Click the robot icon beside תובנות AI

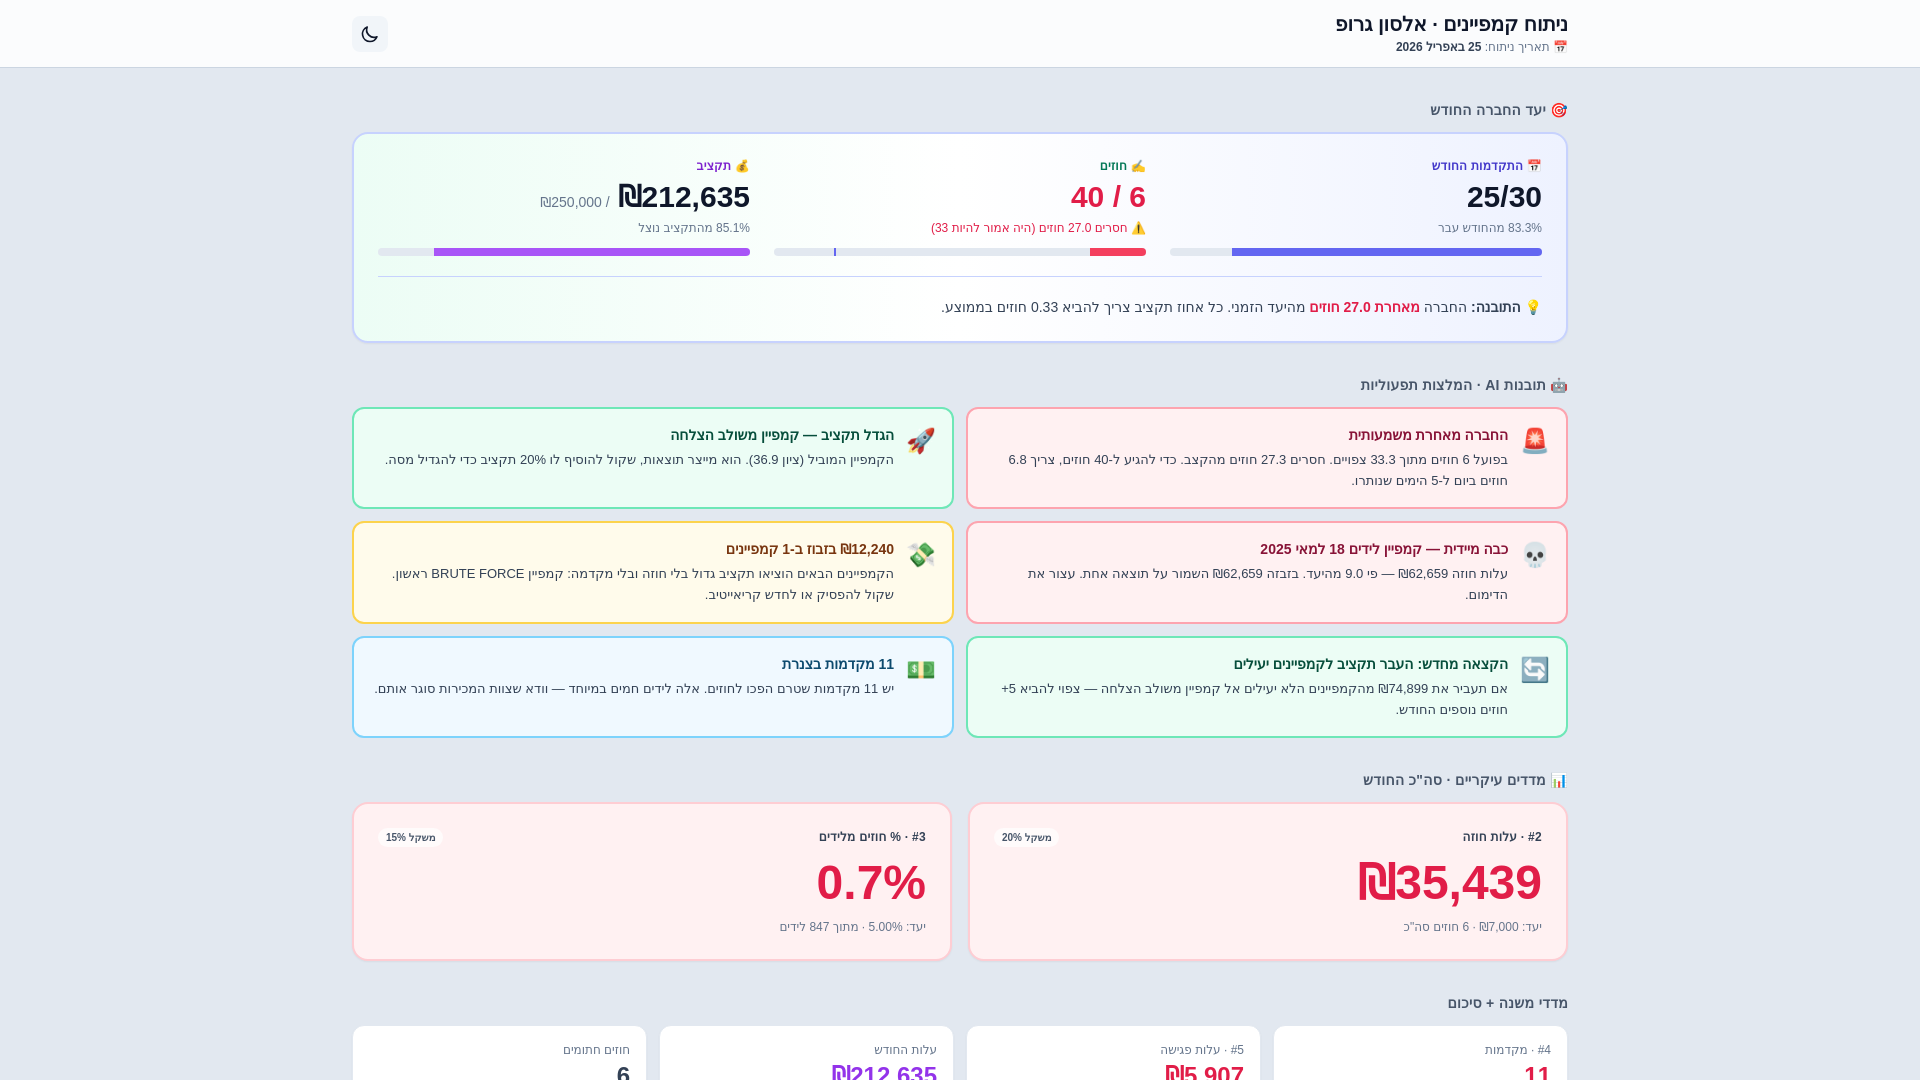1559,385
